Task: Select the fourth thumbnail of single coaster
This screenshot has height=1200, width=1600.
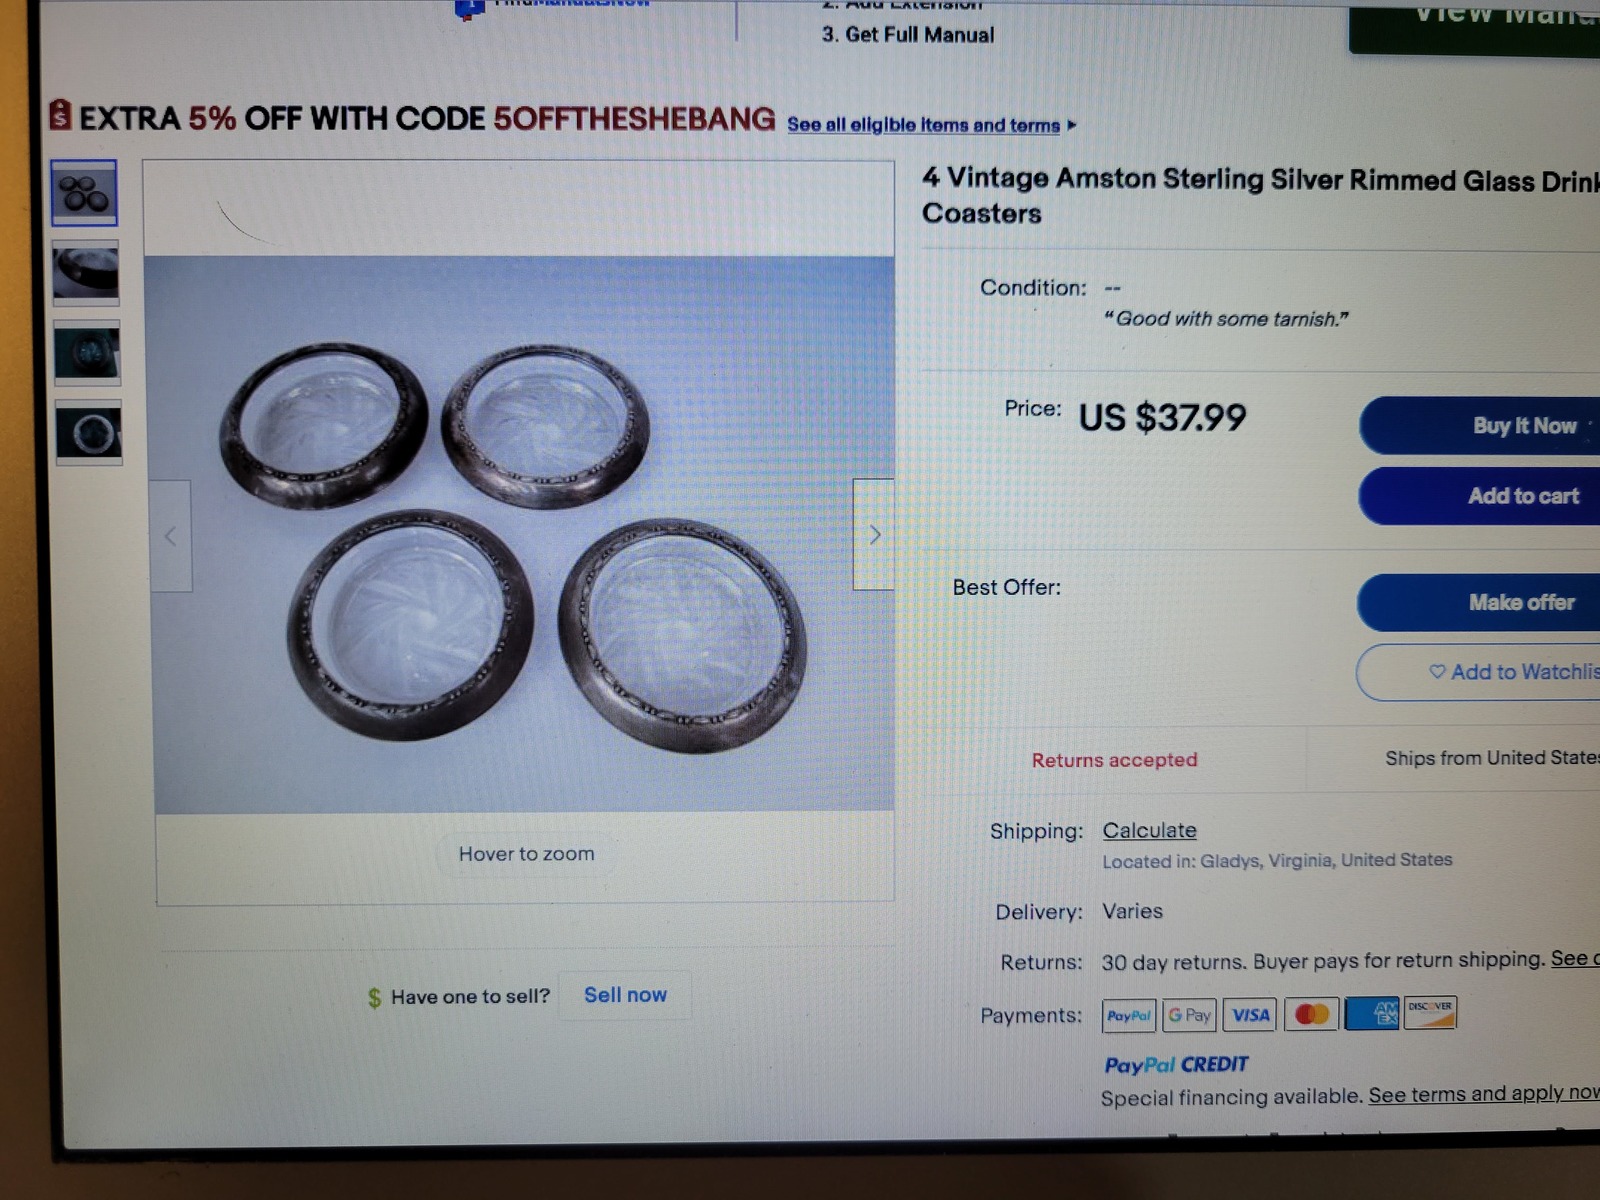Action: click(89, 432)
